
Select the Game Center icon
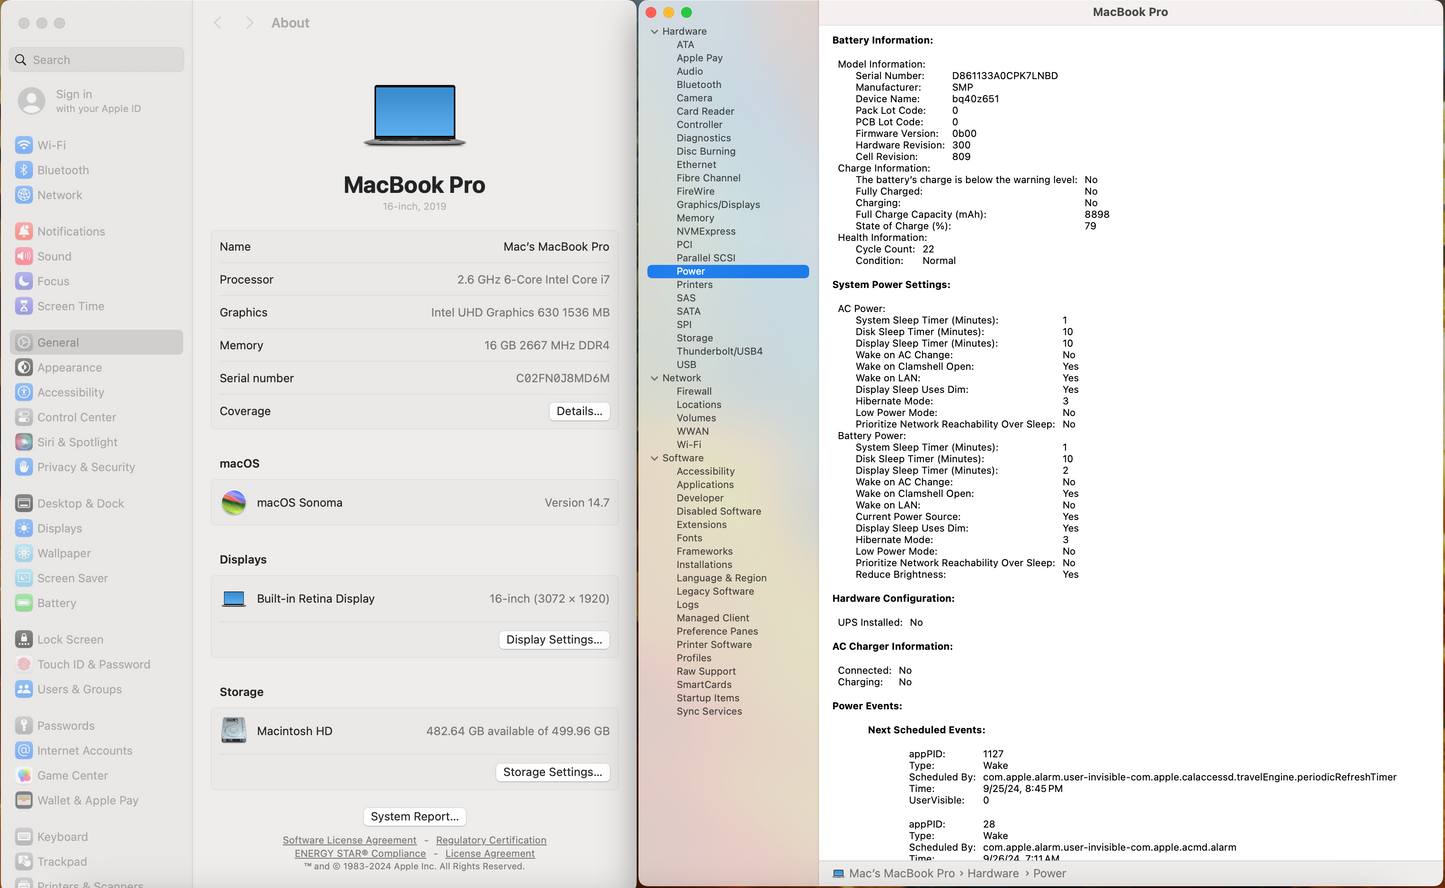click(x=24, y=775)
